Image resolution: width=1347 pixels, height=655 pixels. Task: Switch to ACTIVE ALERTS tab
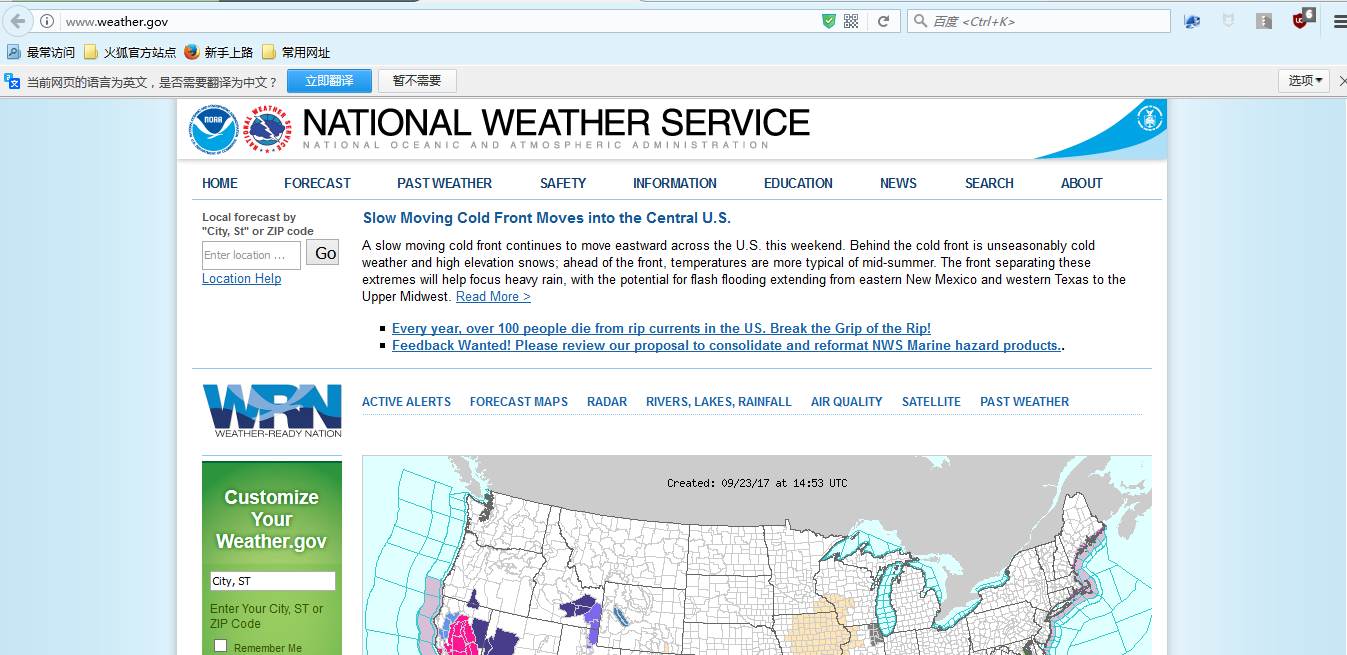click(x=406, y=402)
